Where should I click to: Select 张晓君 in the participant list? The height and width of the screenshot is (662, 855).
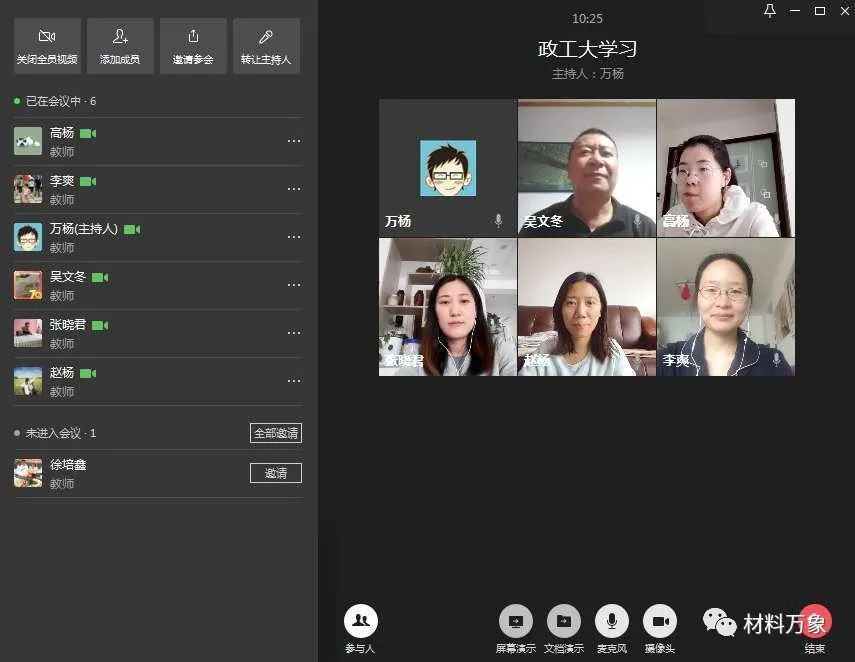(68, 325)
